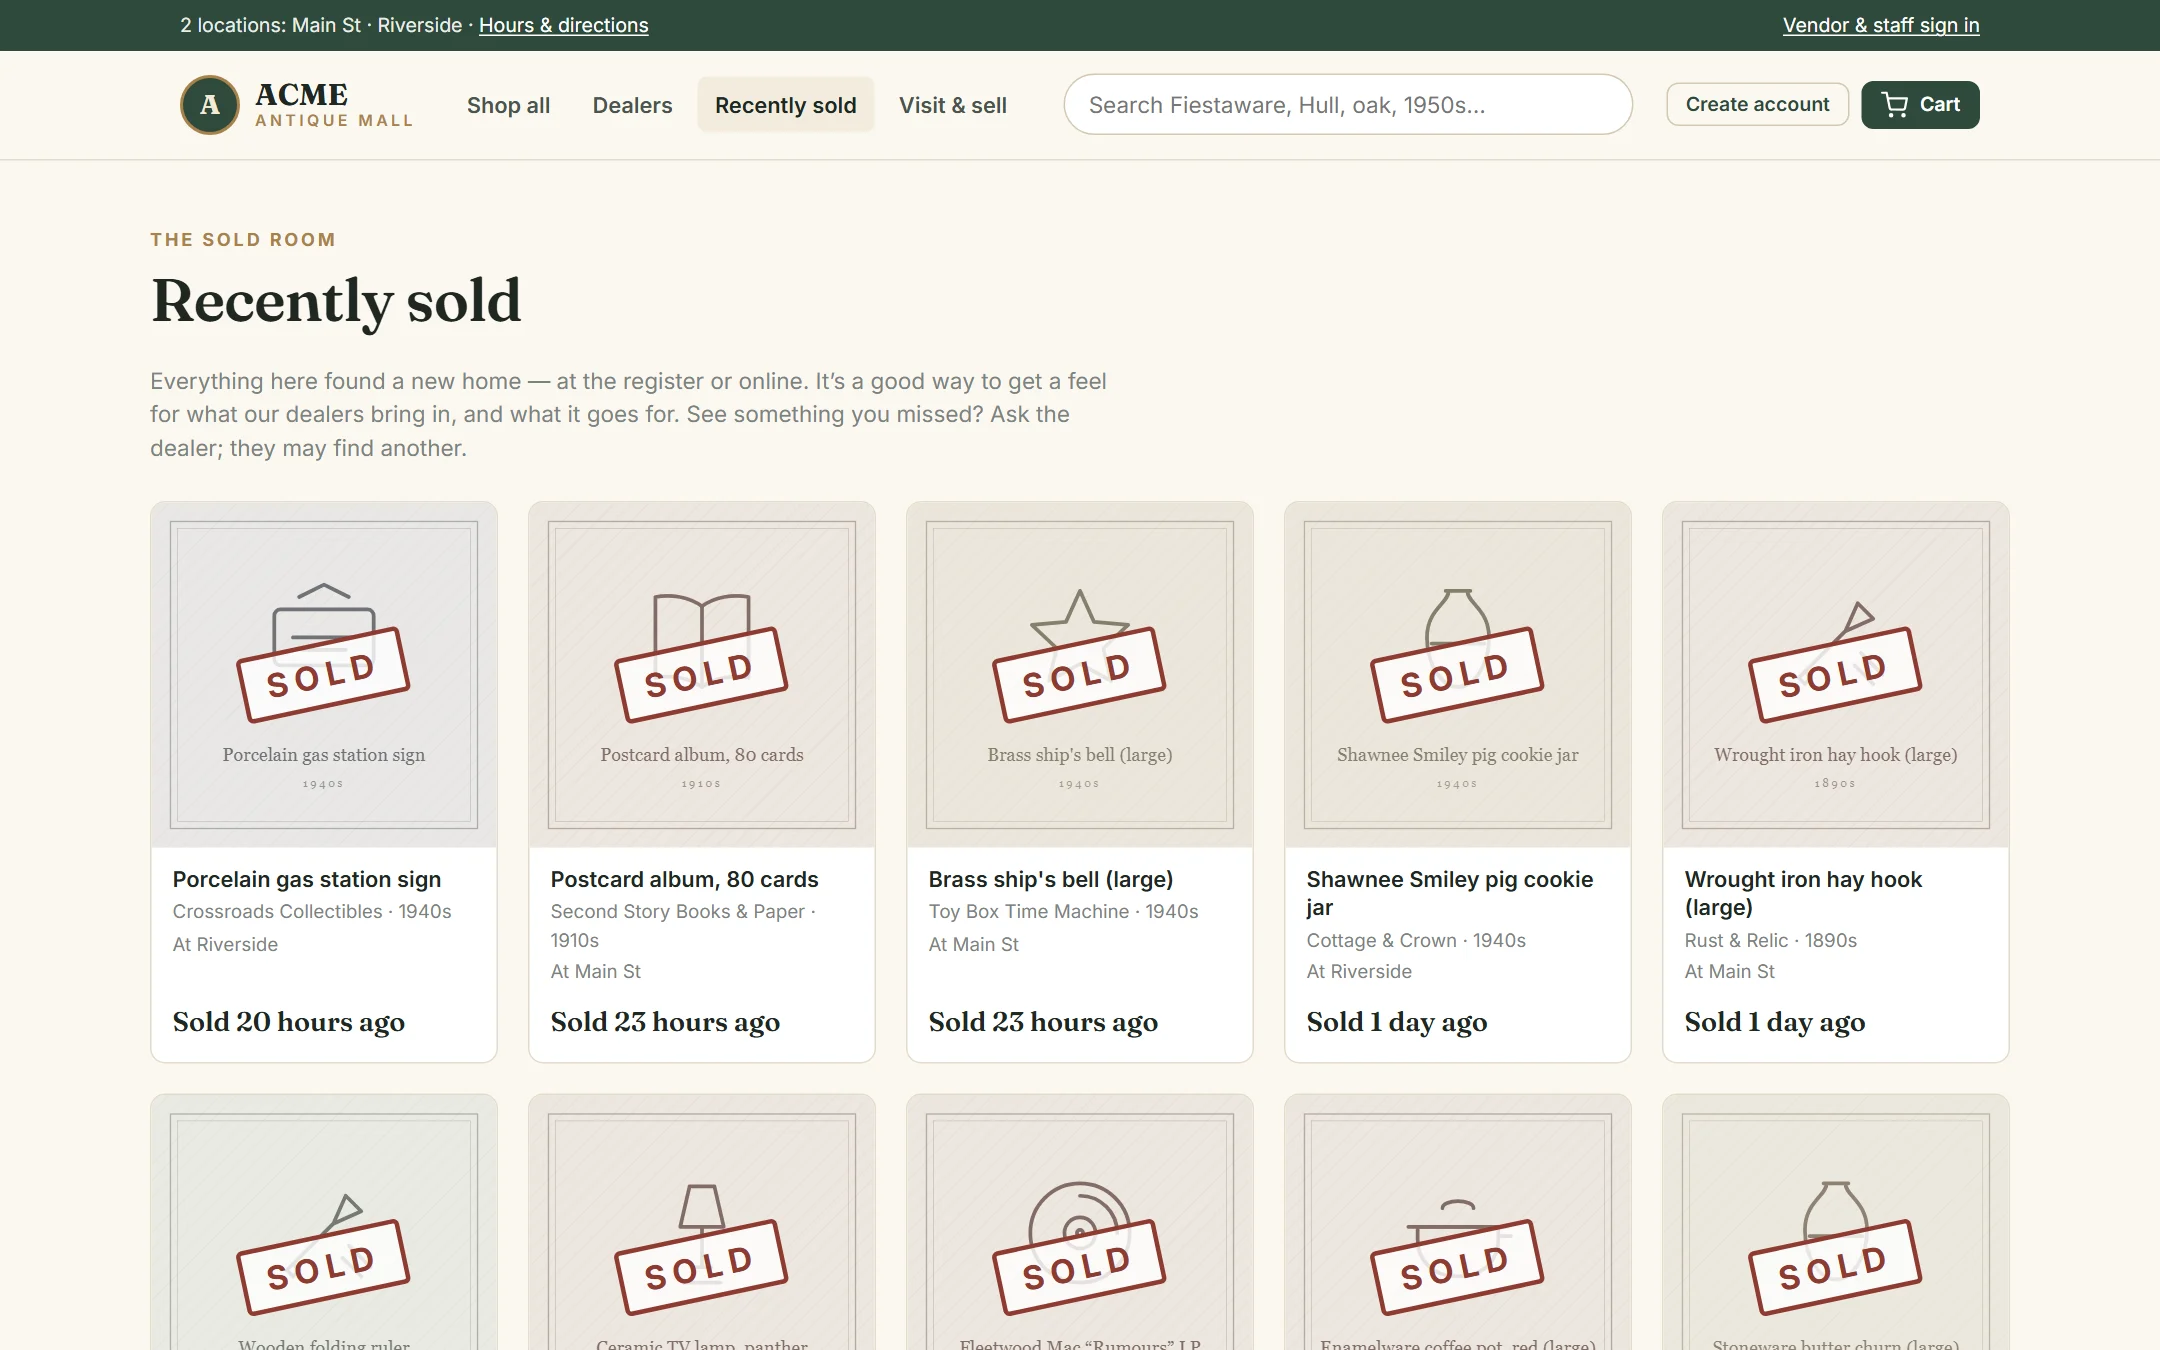This screenshot has height=1350, width=2160.
Task: Select the Brass ship's bell (large) title
Action: [1051, 880]
